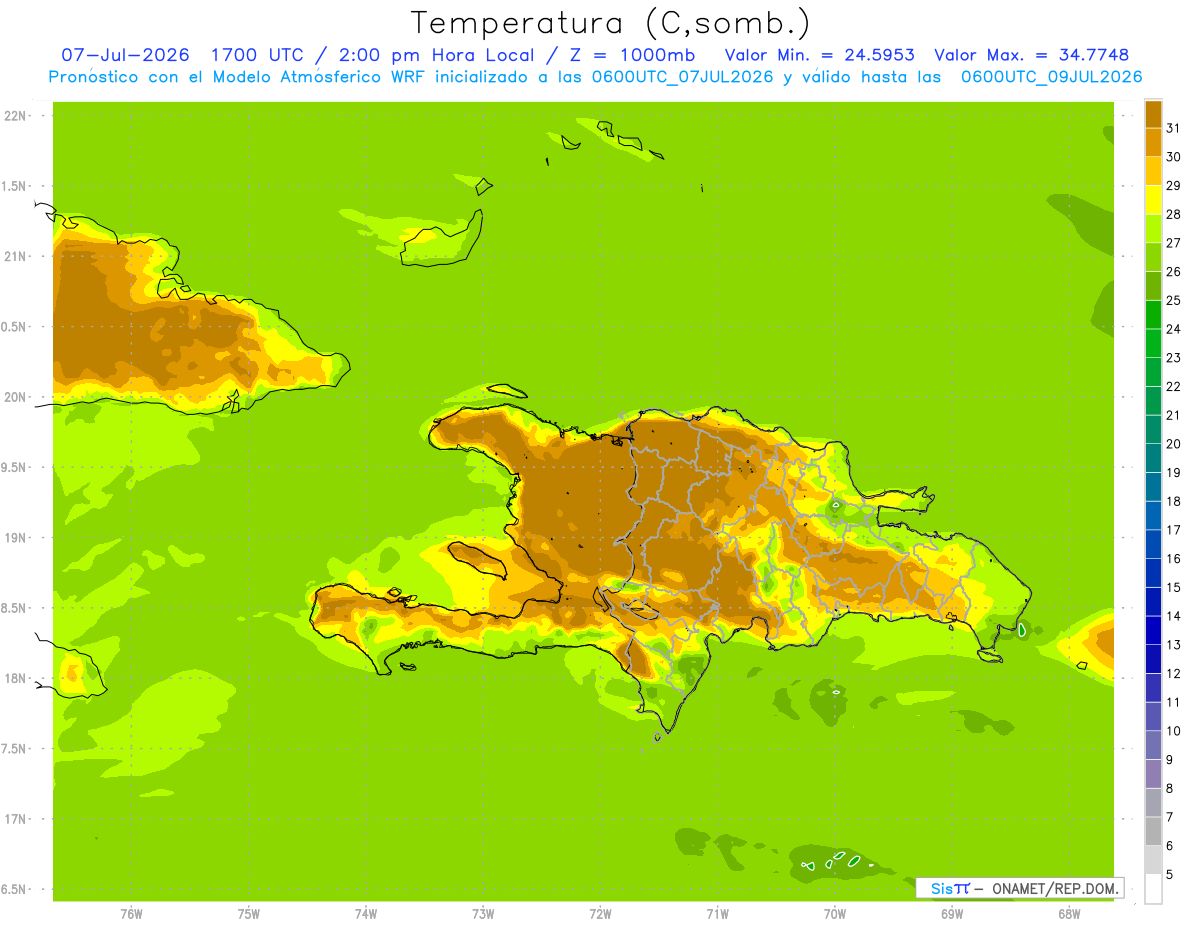Click the "75W" longitude axis label
Image resolution: width=1200 pixels, height=927 pixels.
[249, 914]
